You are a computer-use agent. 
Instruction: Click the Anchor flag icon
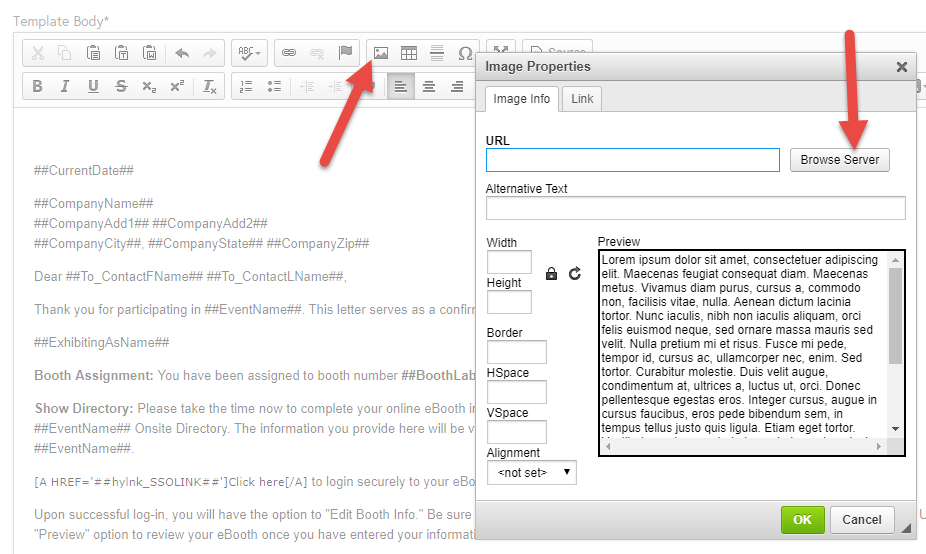click(345, 53)
